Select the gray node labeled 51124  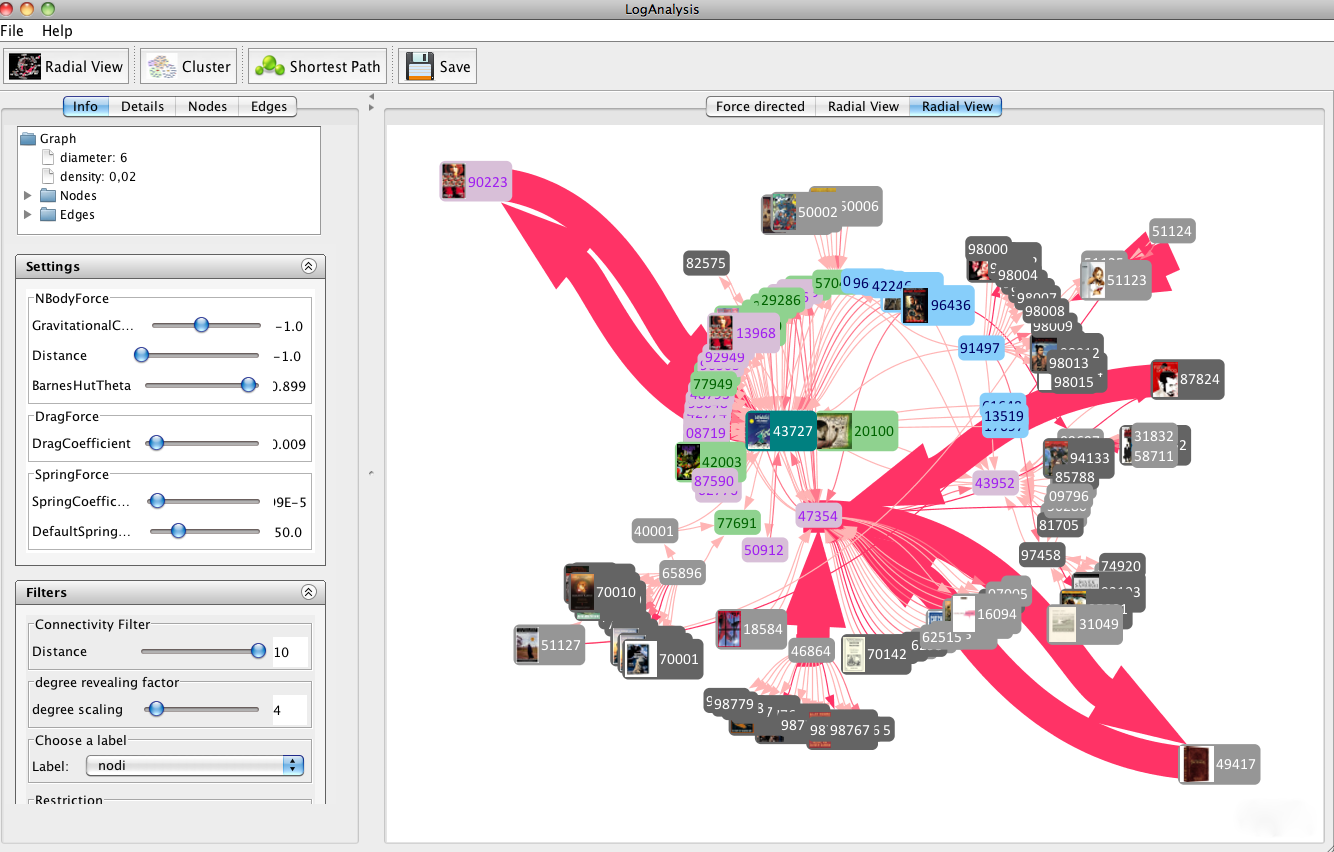(x=1172, y=231)
